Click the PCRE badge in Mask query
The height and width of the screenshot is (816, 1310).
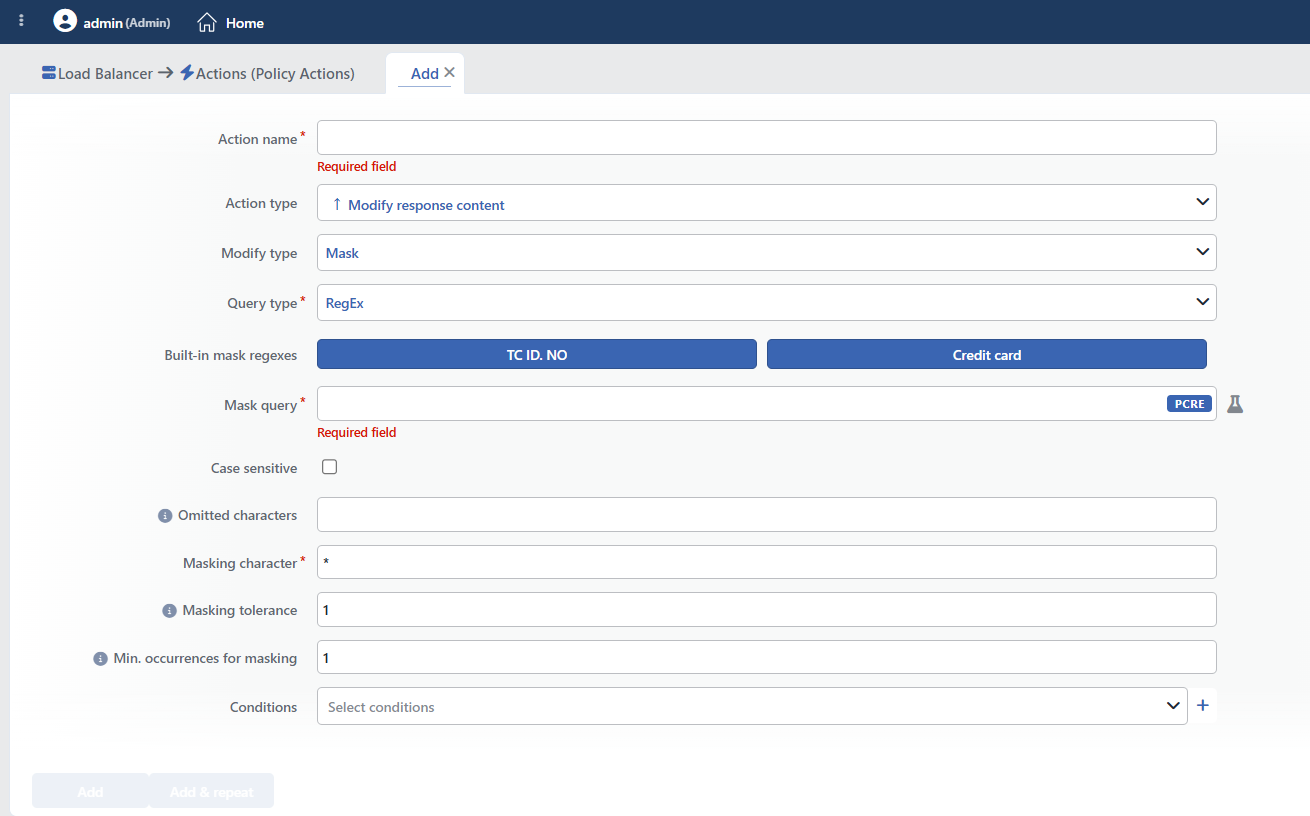(1189, 404)
